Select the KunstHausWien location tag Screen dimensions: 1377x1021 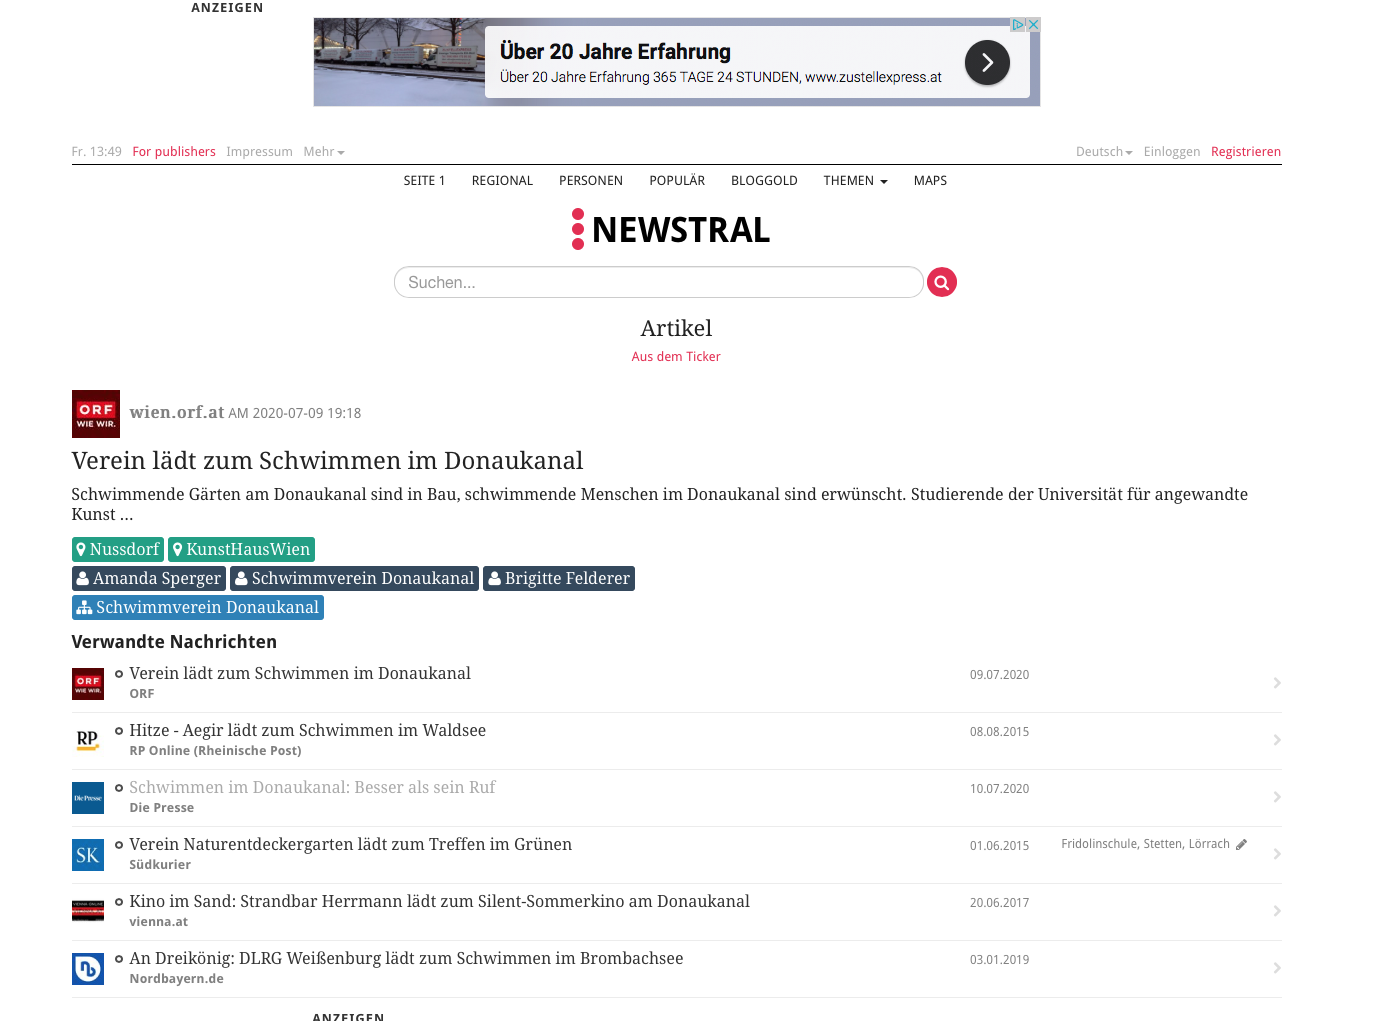point(241,549)
